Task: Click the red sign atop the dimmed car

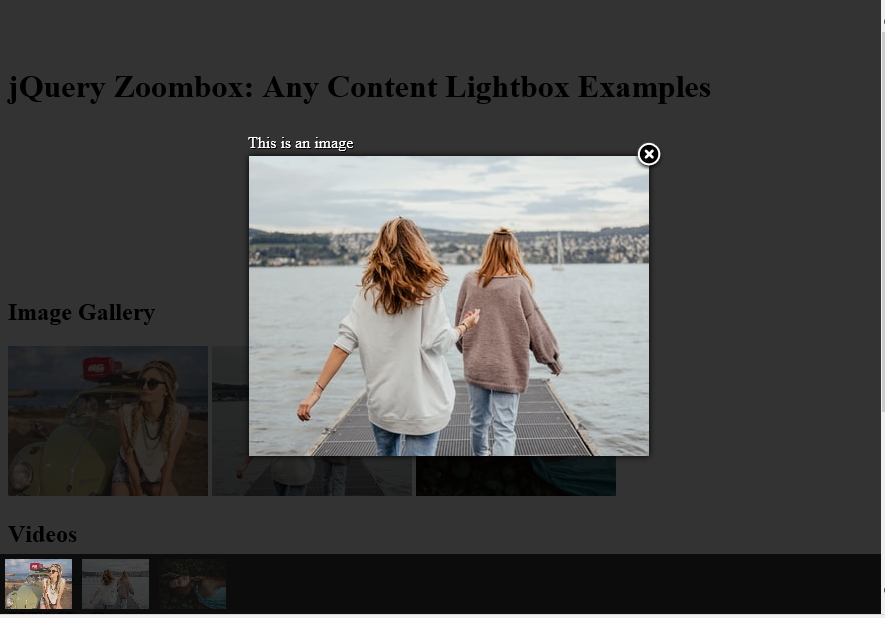Action: (99, 368)
